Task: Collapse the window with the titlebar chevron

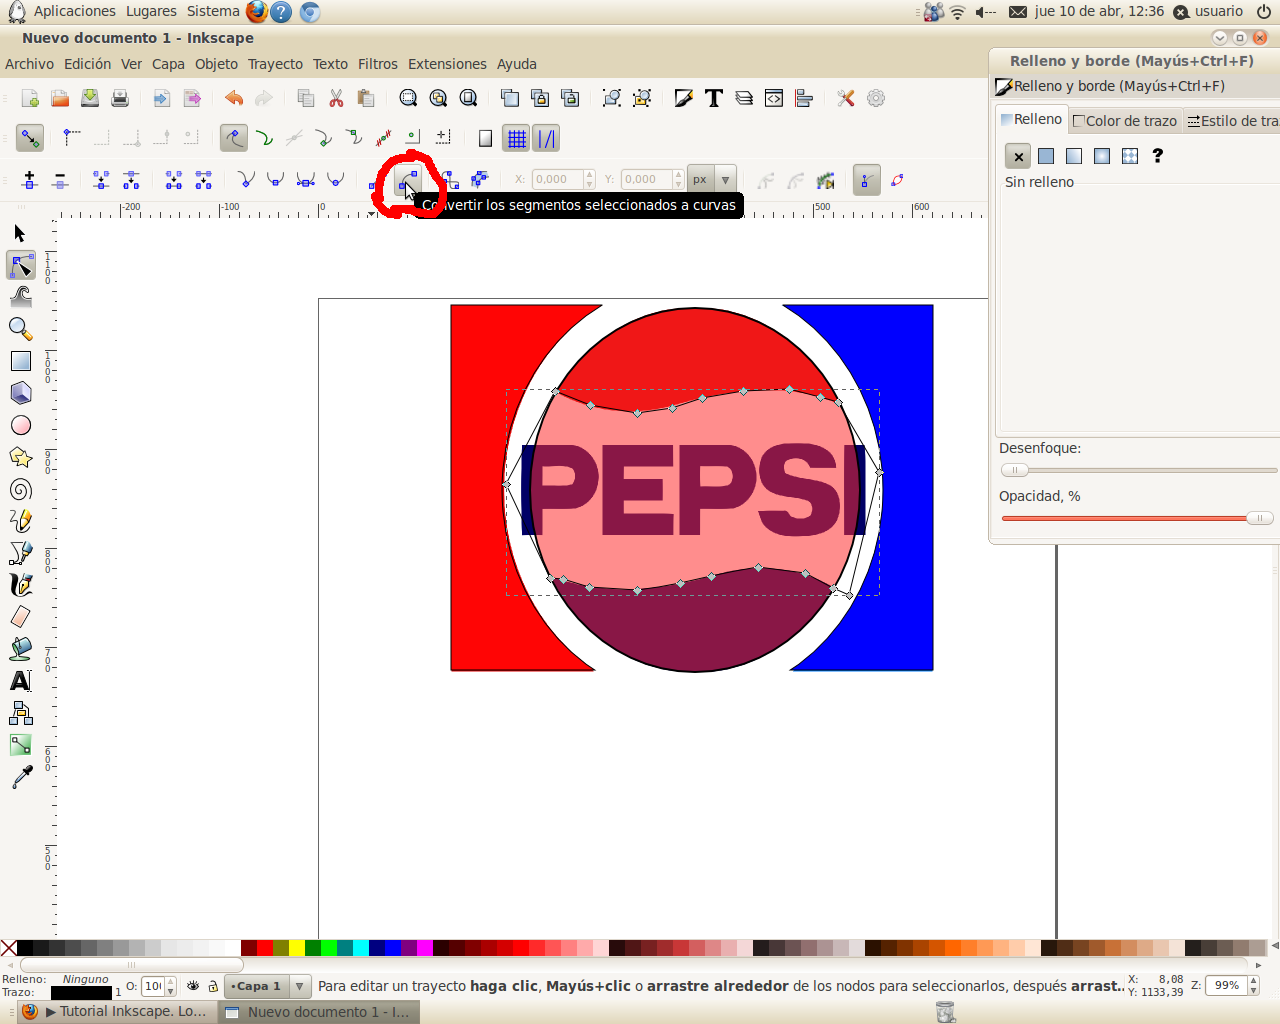Action: [1219, 37]
